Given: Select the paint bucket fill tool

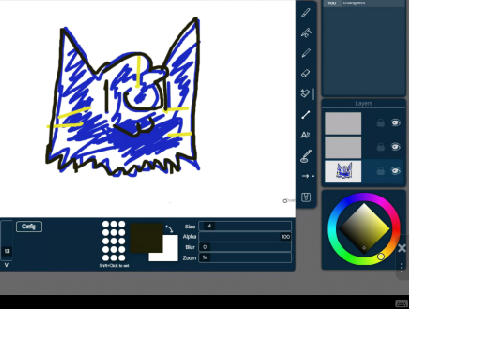Looking at the screenshot, I should (305, 94).
